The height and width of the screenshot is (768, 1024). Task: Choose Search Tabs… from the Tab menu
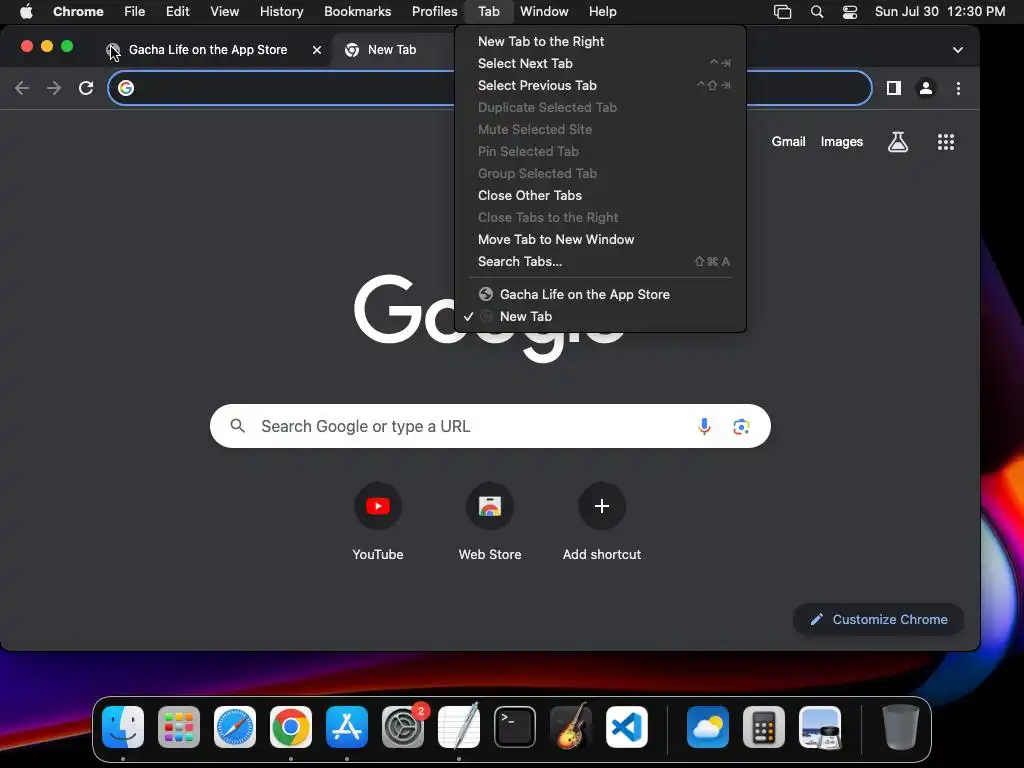point(600,261)
